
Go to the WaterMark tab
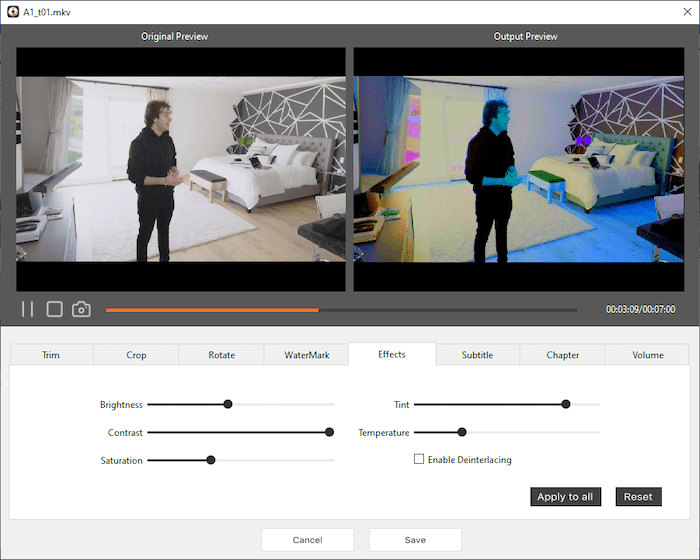(x=306, y=355)
